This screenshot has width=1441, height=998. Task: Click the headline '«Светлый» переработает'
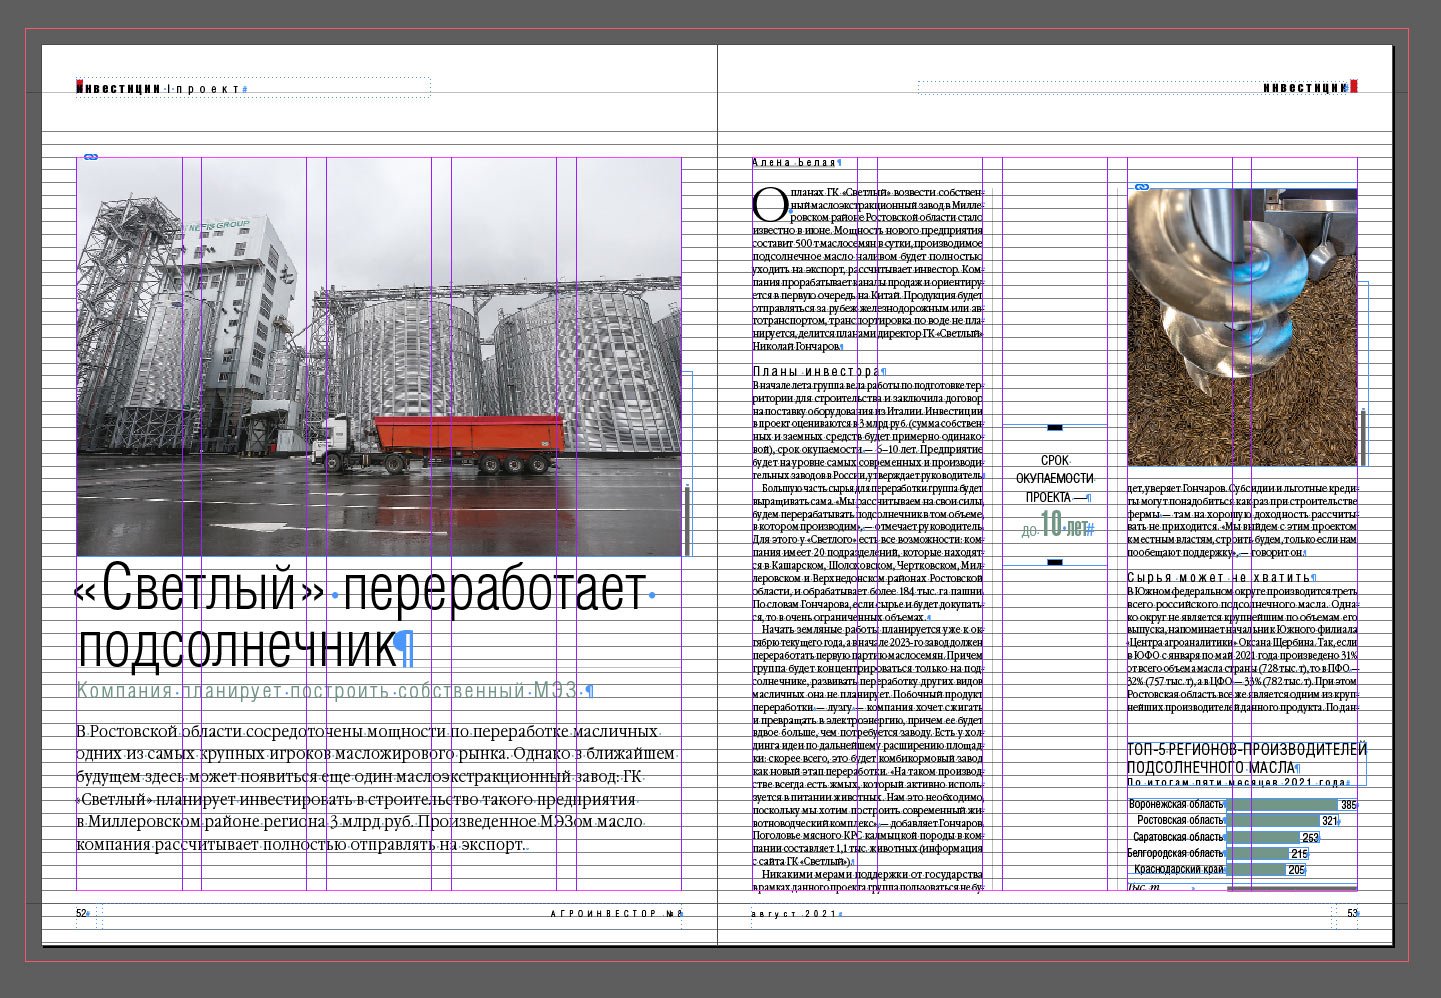362,589
